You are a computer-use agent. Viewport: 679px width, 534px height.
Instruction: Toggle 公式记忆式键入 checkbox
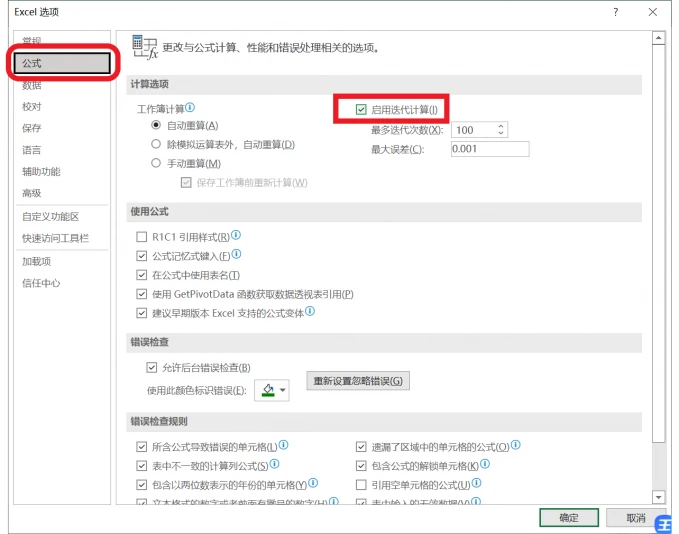coord(142,256)
